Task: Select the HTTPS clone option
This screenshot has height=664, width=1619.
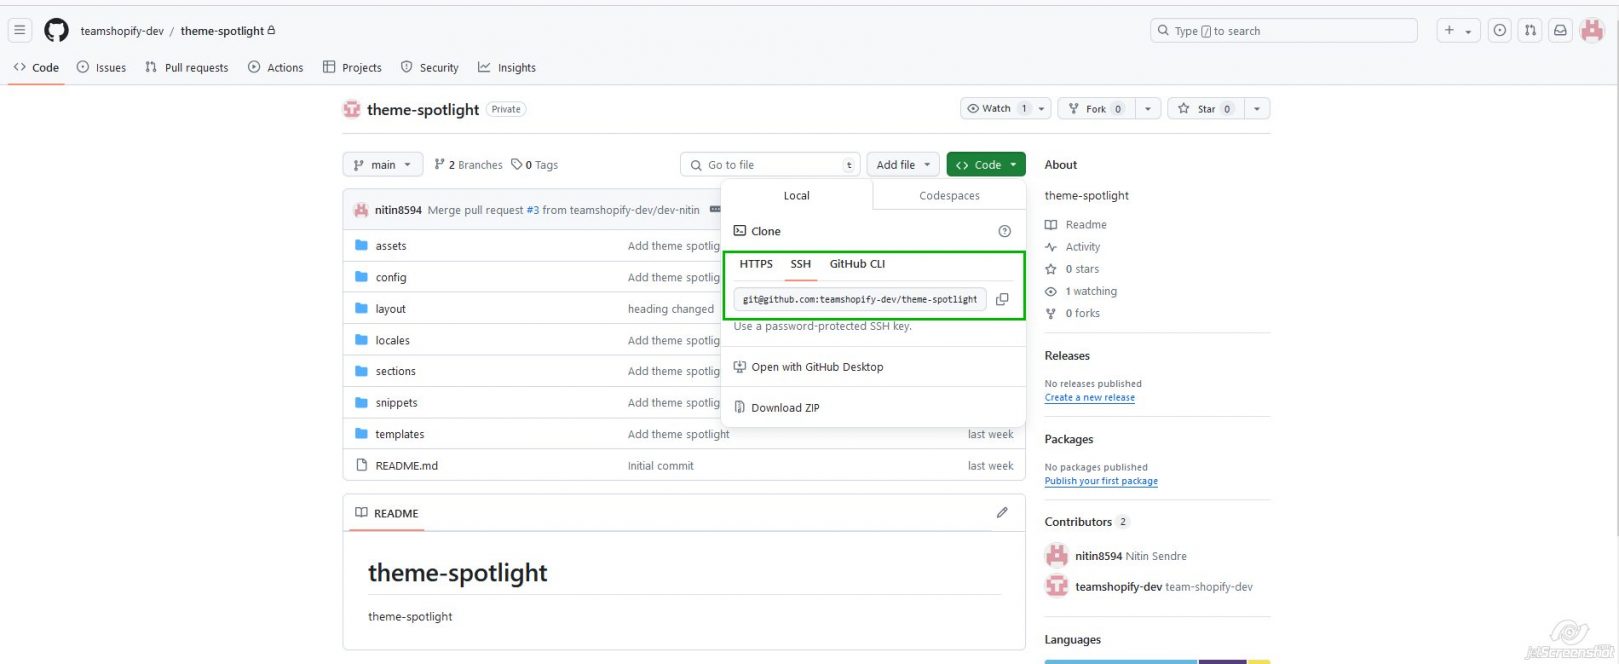Action: (756, 264)
